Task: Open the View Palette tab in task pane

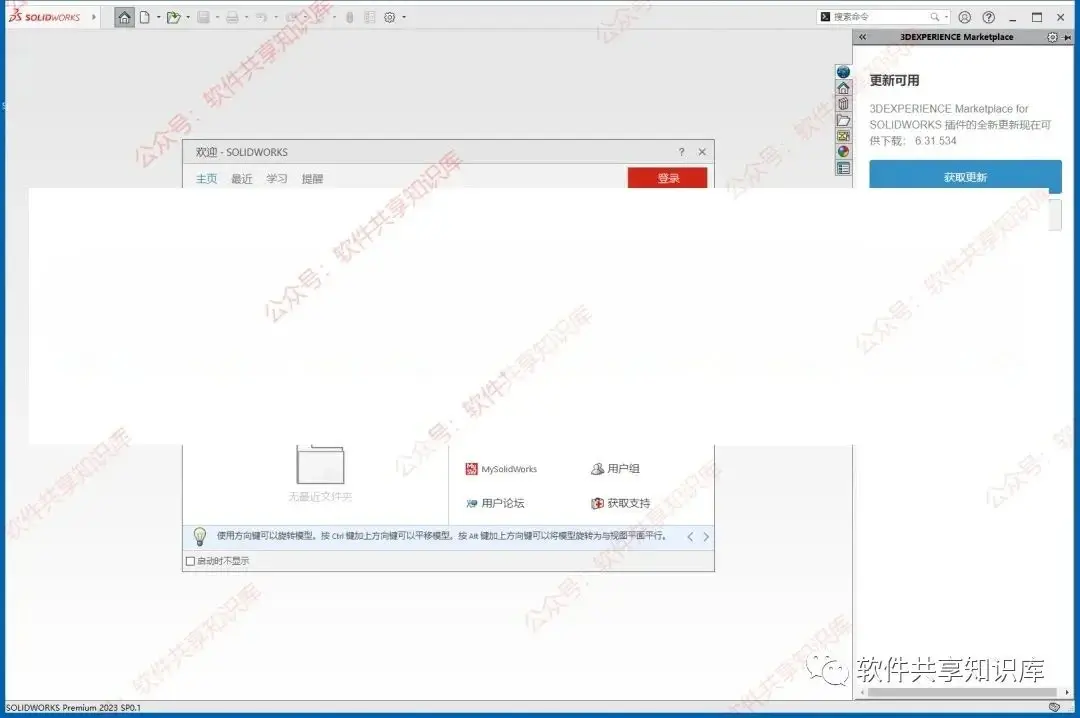Action: click(843, 136)
